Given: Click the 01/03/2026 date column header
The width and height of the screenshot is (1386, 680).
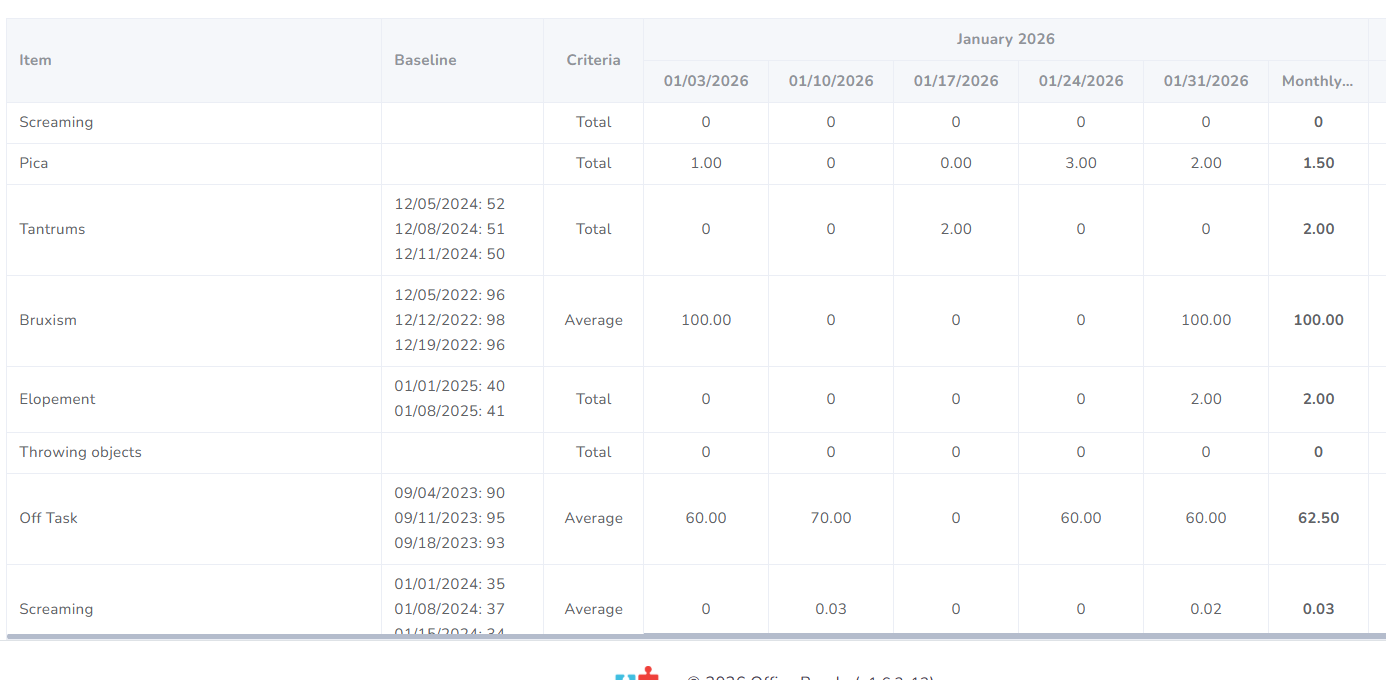Looking at the screenshot, I should [x=706, y=81].
